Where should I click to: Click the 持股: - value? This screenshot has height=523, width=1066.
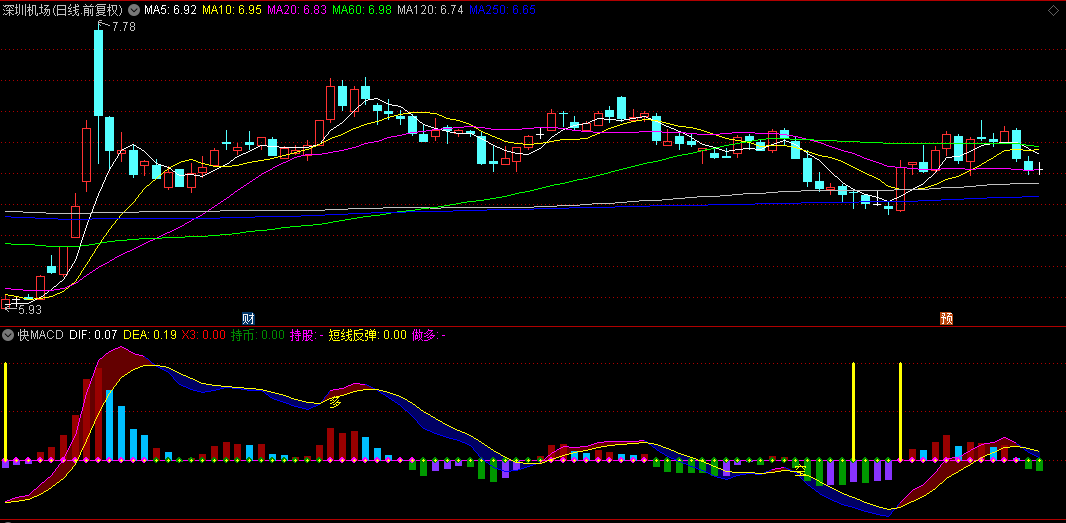pyautogui.click(x=307, y=335)
